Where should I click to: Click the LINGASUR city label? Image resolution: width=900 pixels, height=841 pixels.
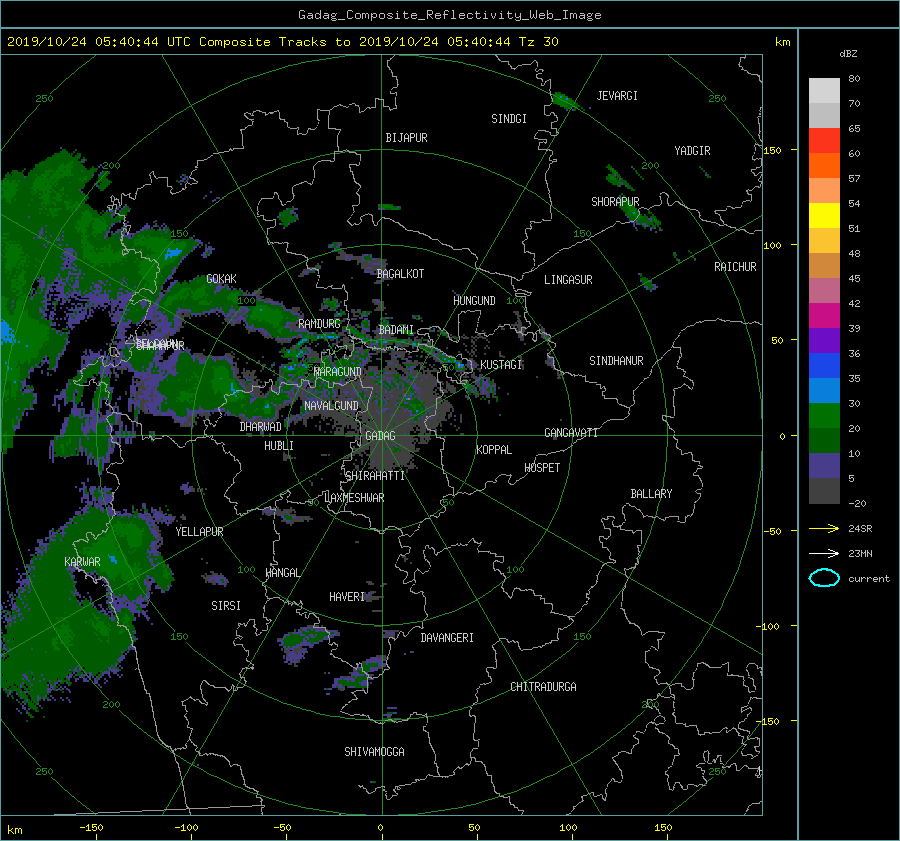tap(568, 280)
